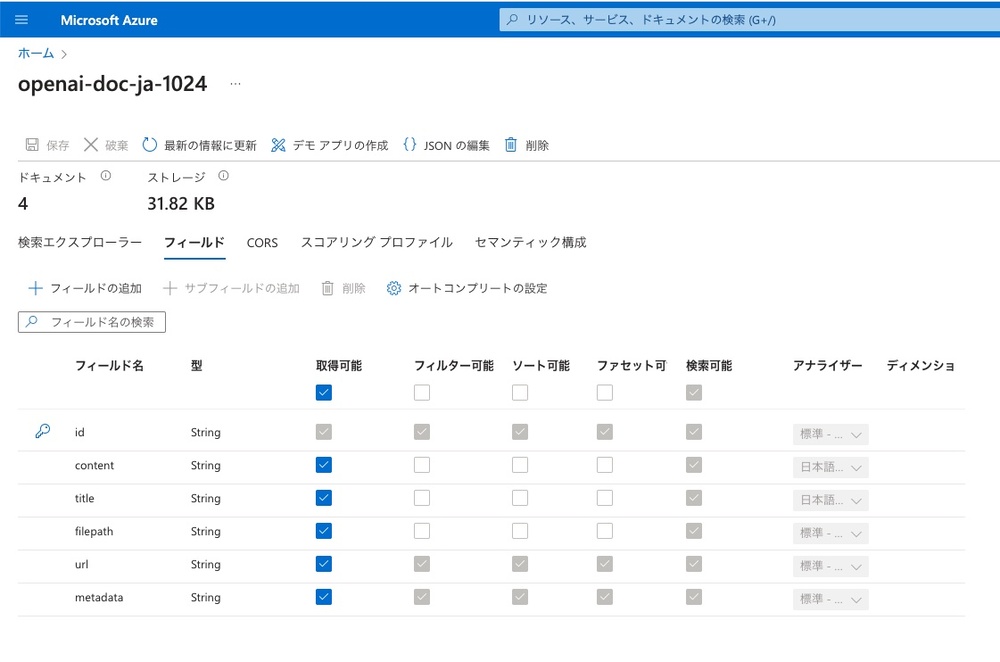This screenshot has height=662, width=1000.
Task: Uncheck 取得可能 for the content field
Action: (324, 466)
